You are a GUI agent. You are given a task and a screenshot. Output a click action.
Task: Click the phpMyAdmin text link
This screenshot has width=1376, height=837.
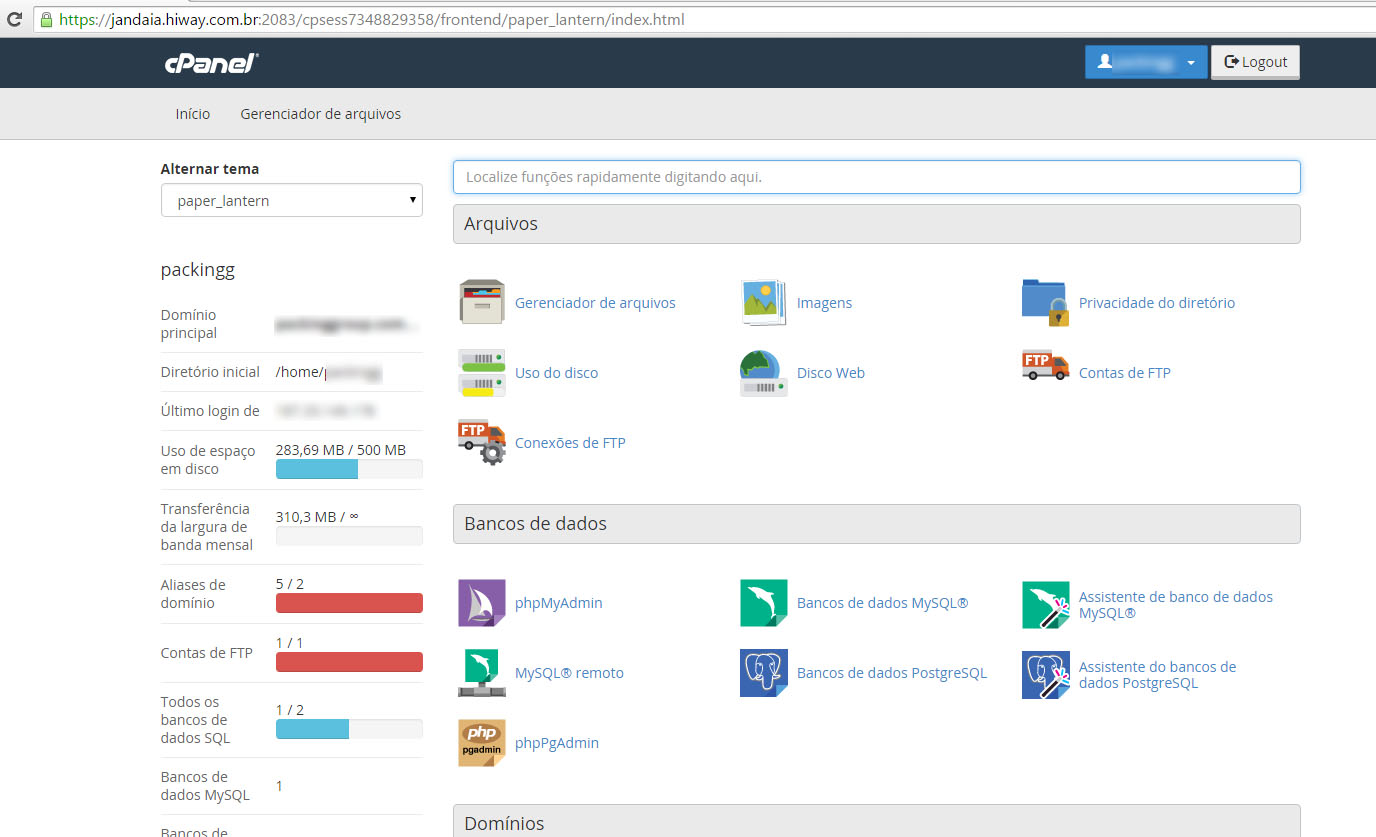point(559,603)
